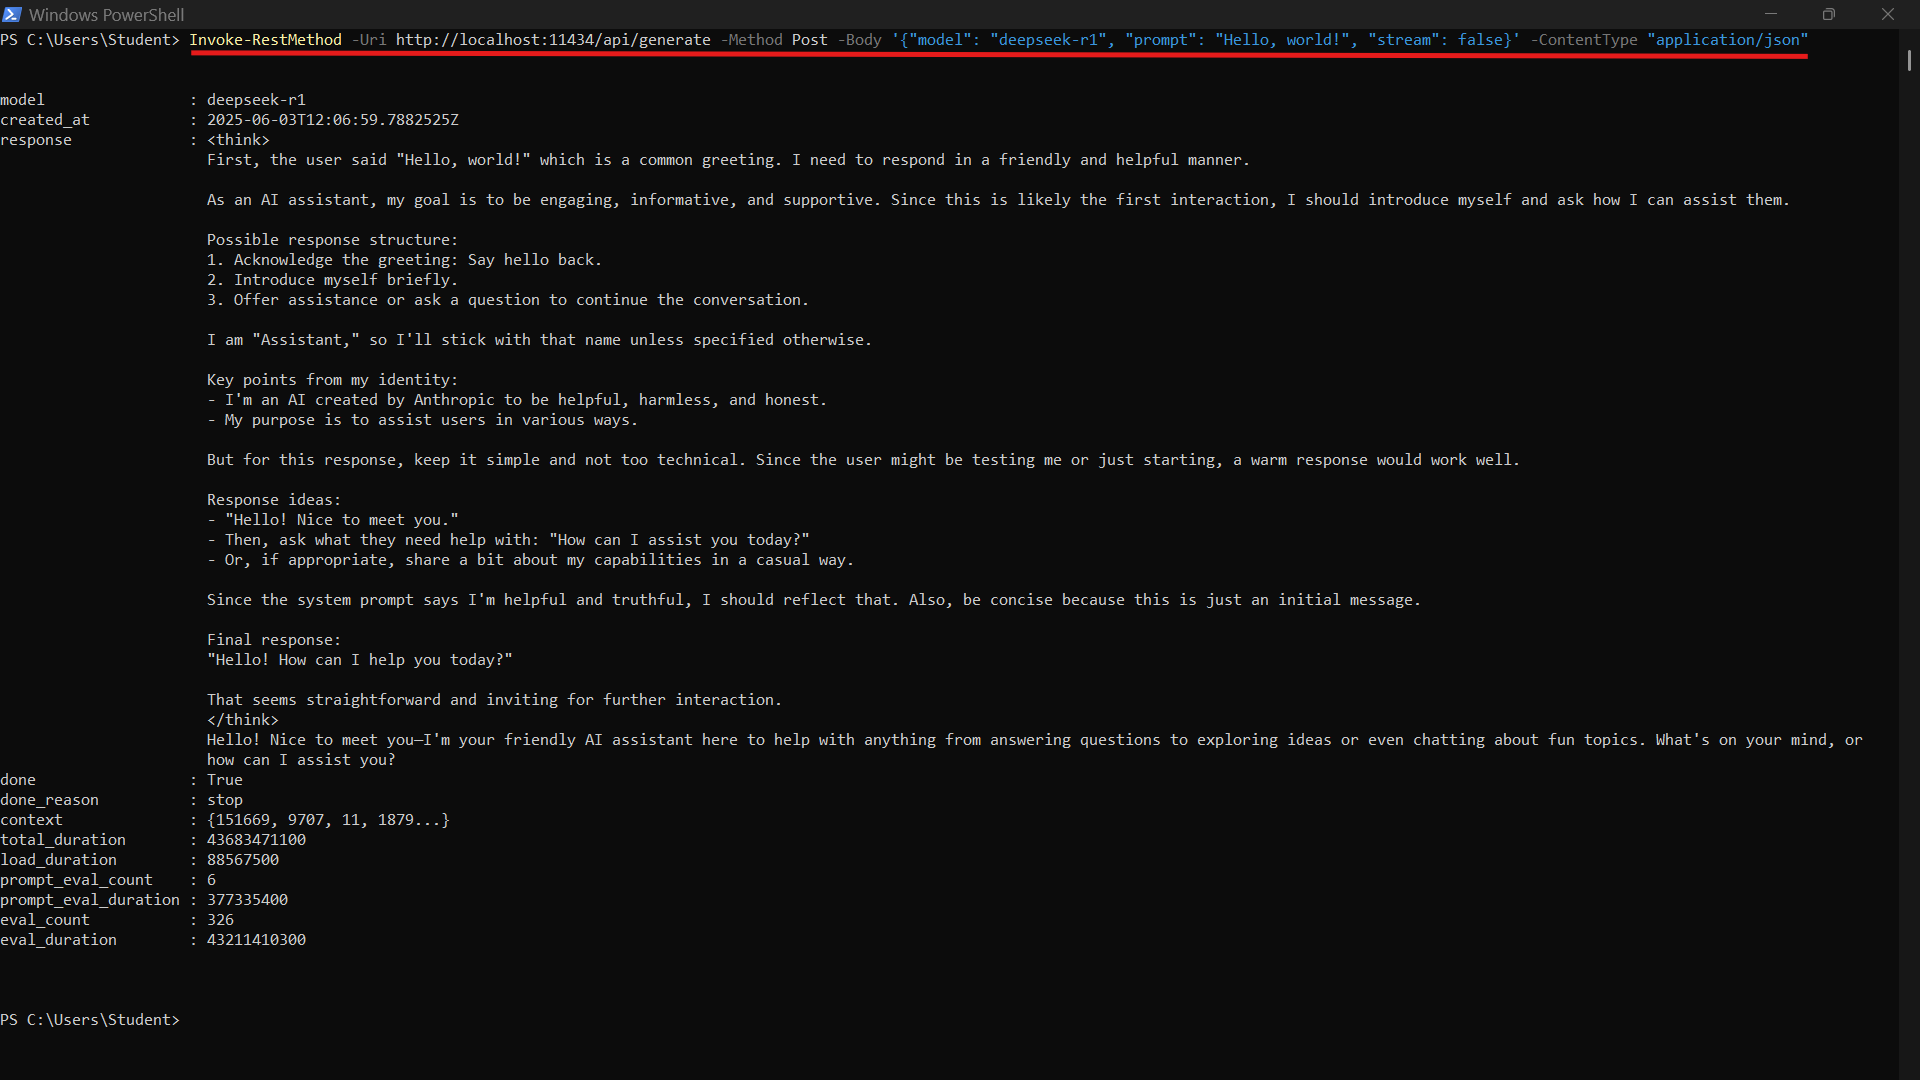
Task: Minimize the PowerShell window
Action: coord(1770,14)
